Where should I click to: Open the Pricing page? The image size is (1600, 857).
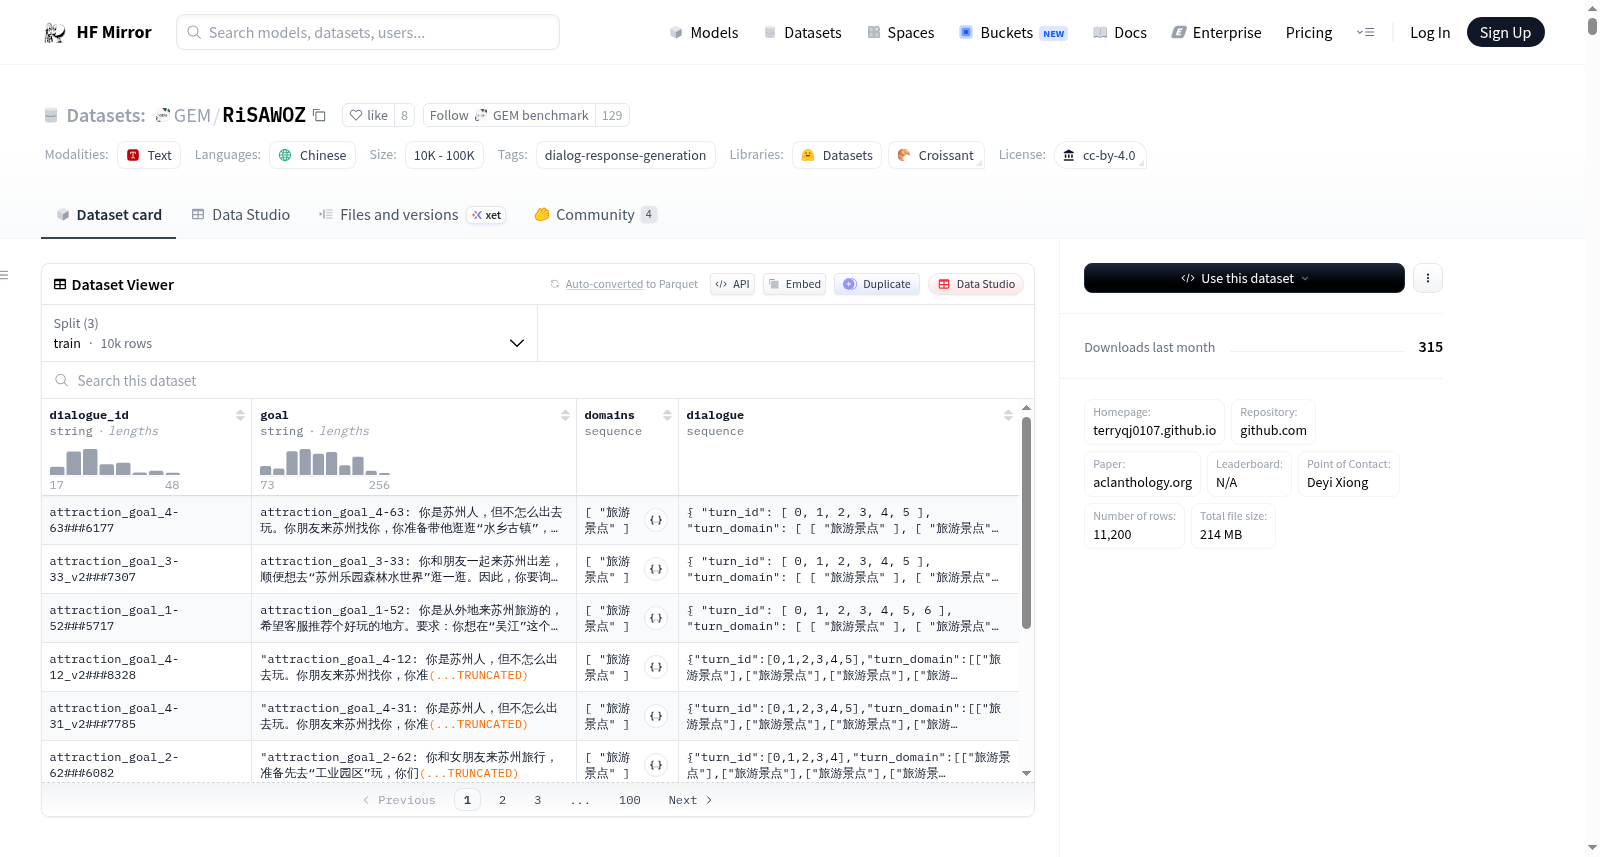point(1309,32)
